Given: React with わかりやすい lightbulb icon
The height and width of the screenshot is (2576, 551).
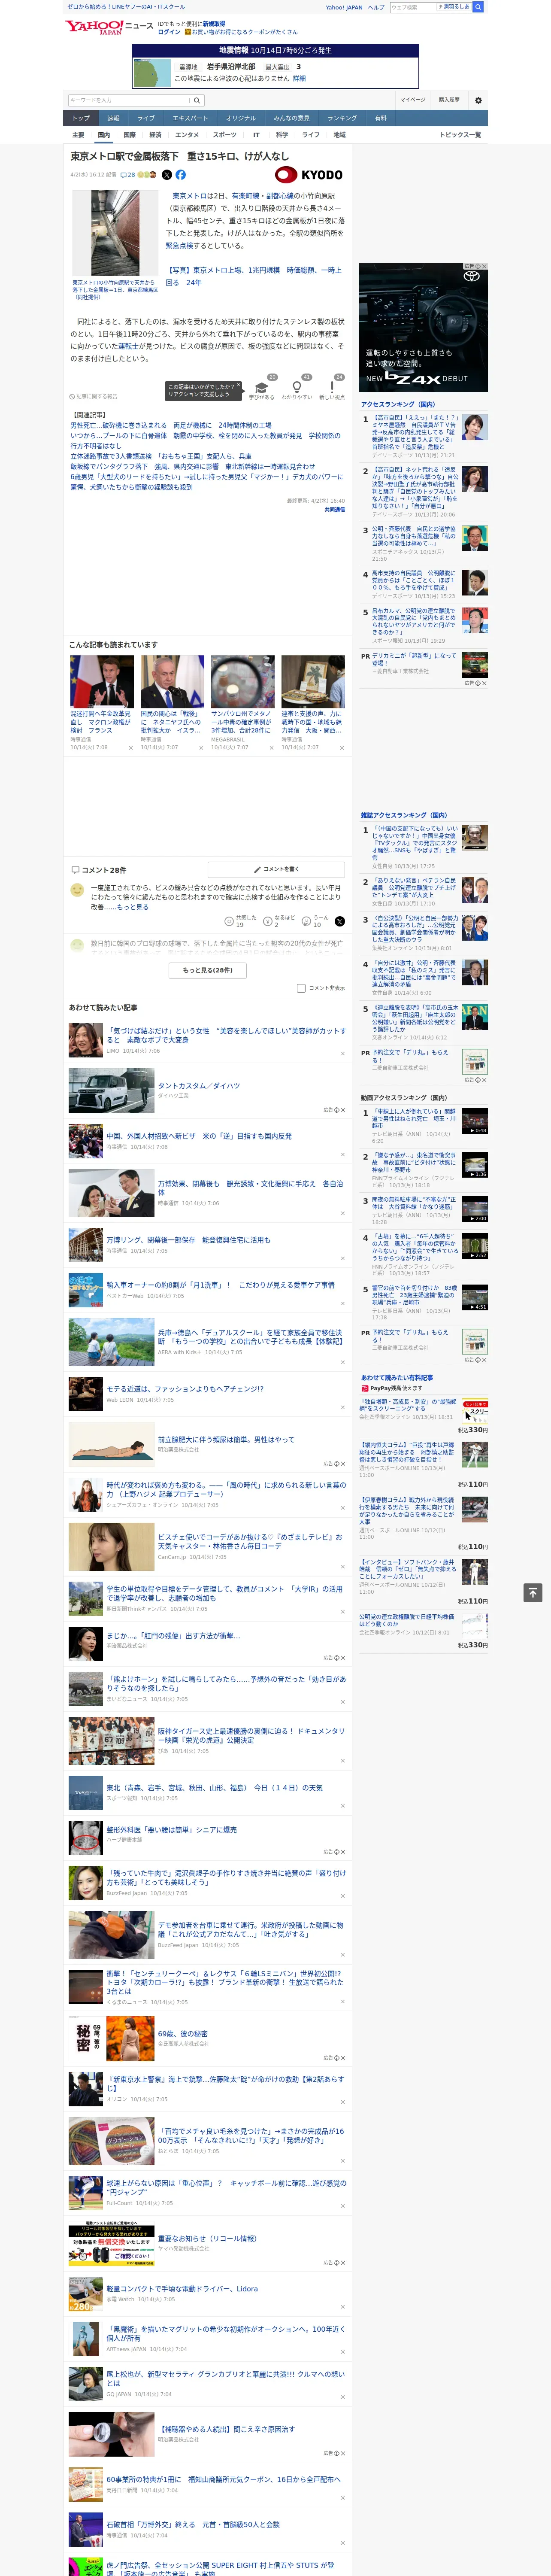Looking at the screenshot, I should point(296,387).
